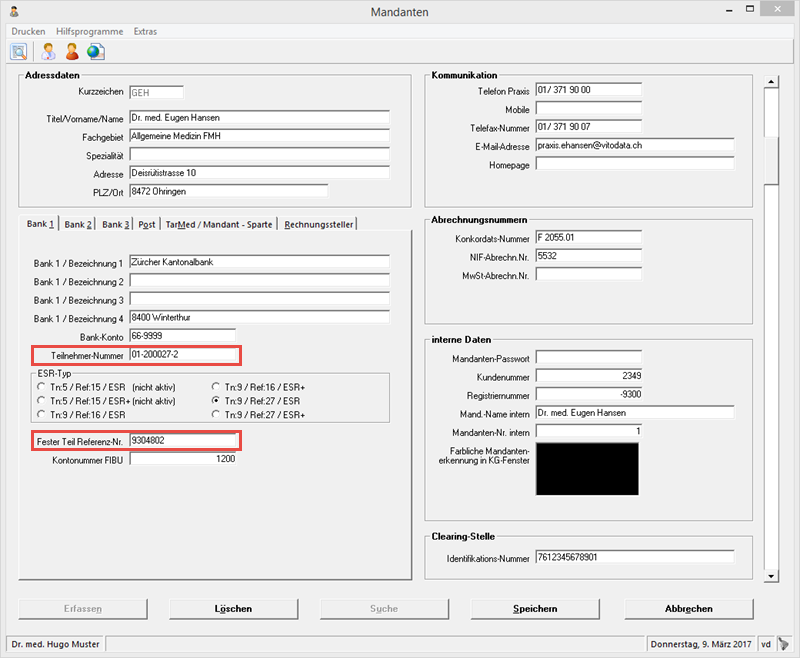Click the Kurzzeichen field
This screenshot has width=800, height=658.
pyautogui.click(x=156, y=92)
